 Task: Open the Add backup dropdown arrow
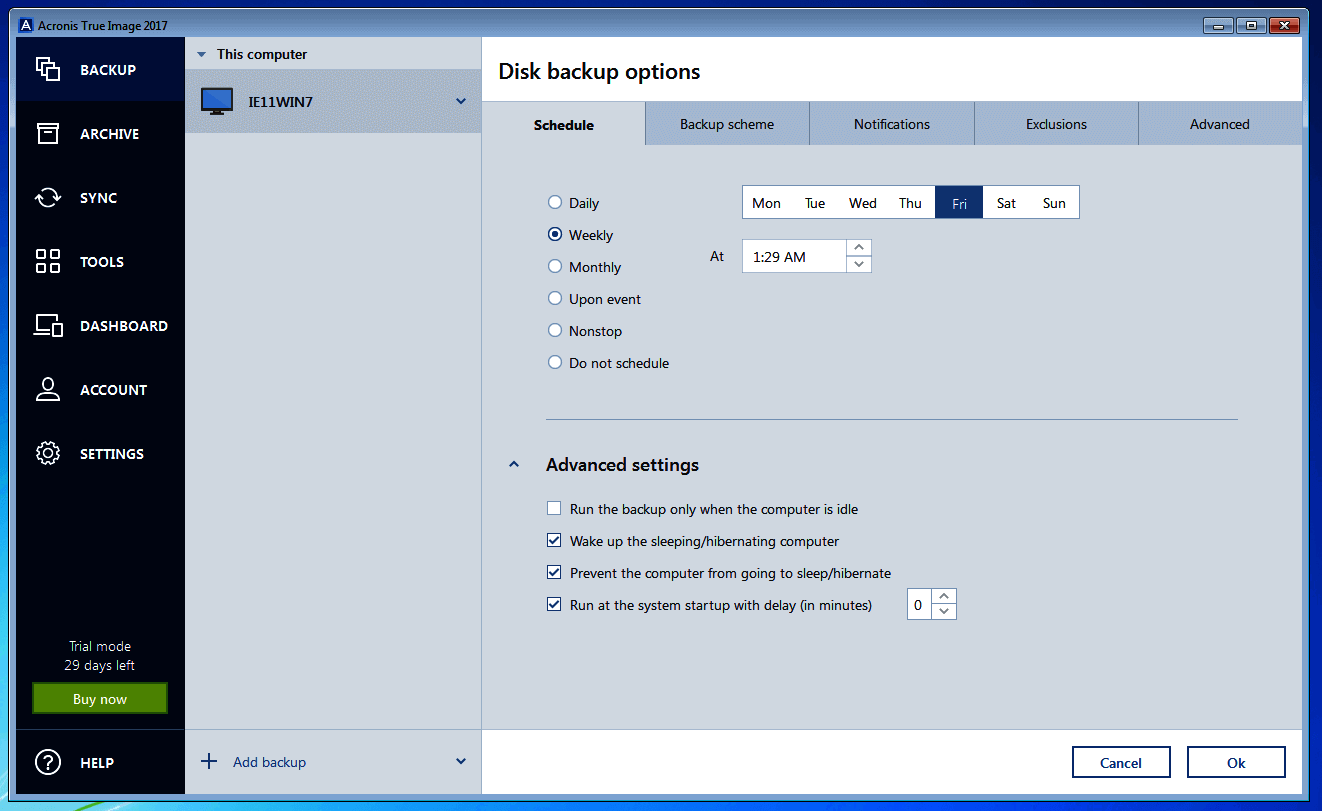coord(461,762)
